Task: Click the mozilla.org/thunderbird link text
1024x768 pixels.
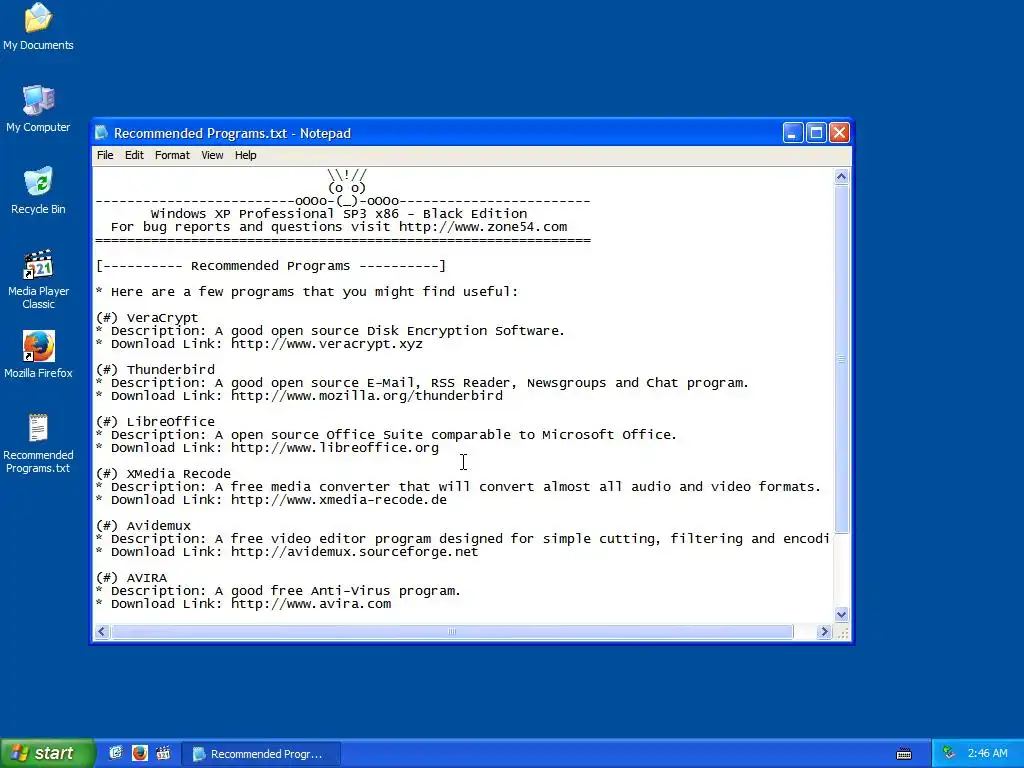Action: [366, 396]
